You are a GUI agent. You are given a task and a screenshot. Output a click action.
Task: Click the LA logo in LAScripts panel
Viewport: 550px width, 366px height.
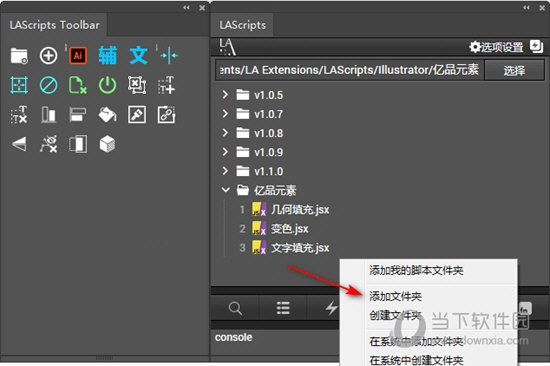coord(227,47)
